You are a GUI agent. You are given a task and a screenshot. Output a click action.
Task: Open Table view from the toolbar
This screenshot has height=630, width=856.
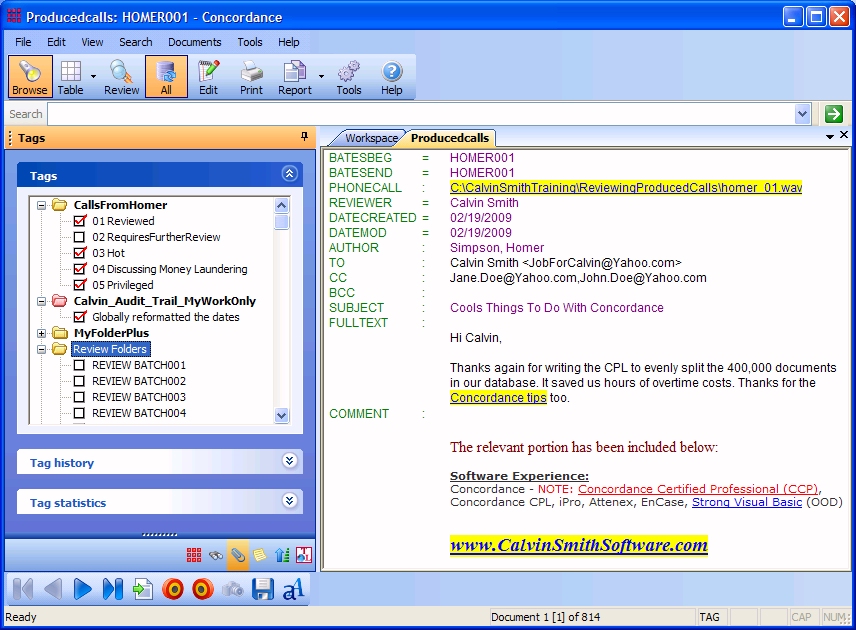tap(70, 77)
